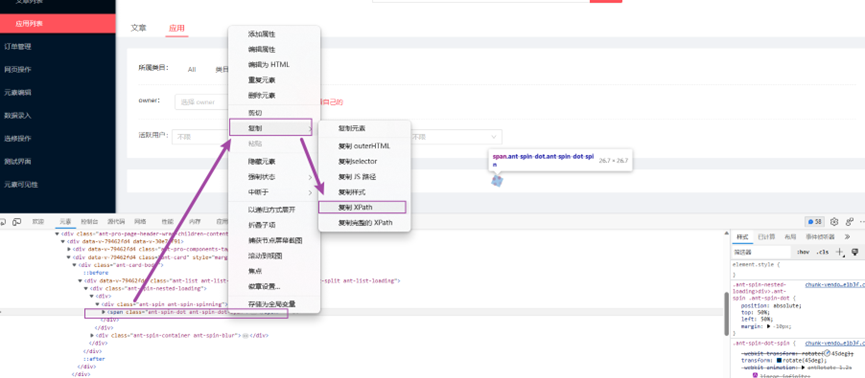The image size is (865, 378).
Task: Switch to the 文章 tab
Action: click(x=138, y=28)
